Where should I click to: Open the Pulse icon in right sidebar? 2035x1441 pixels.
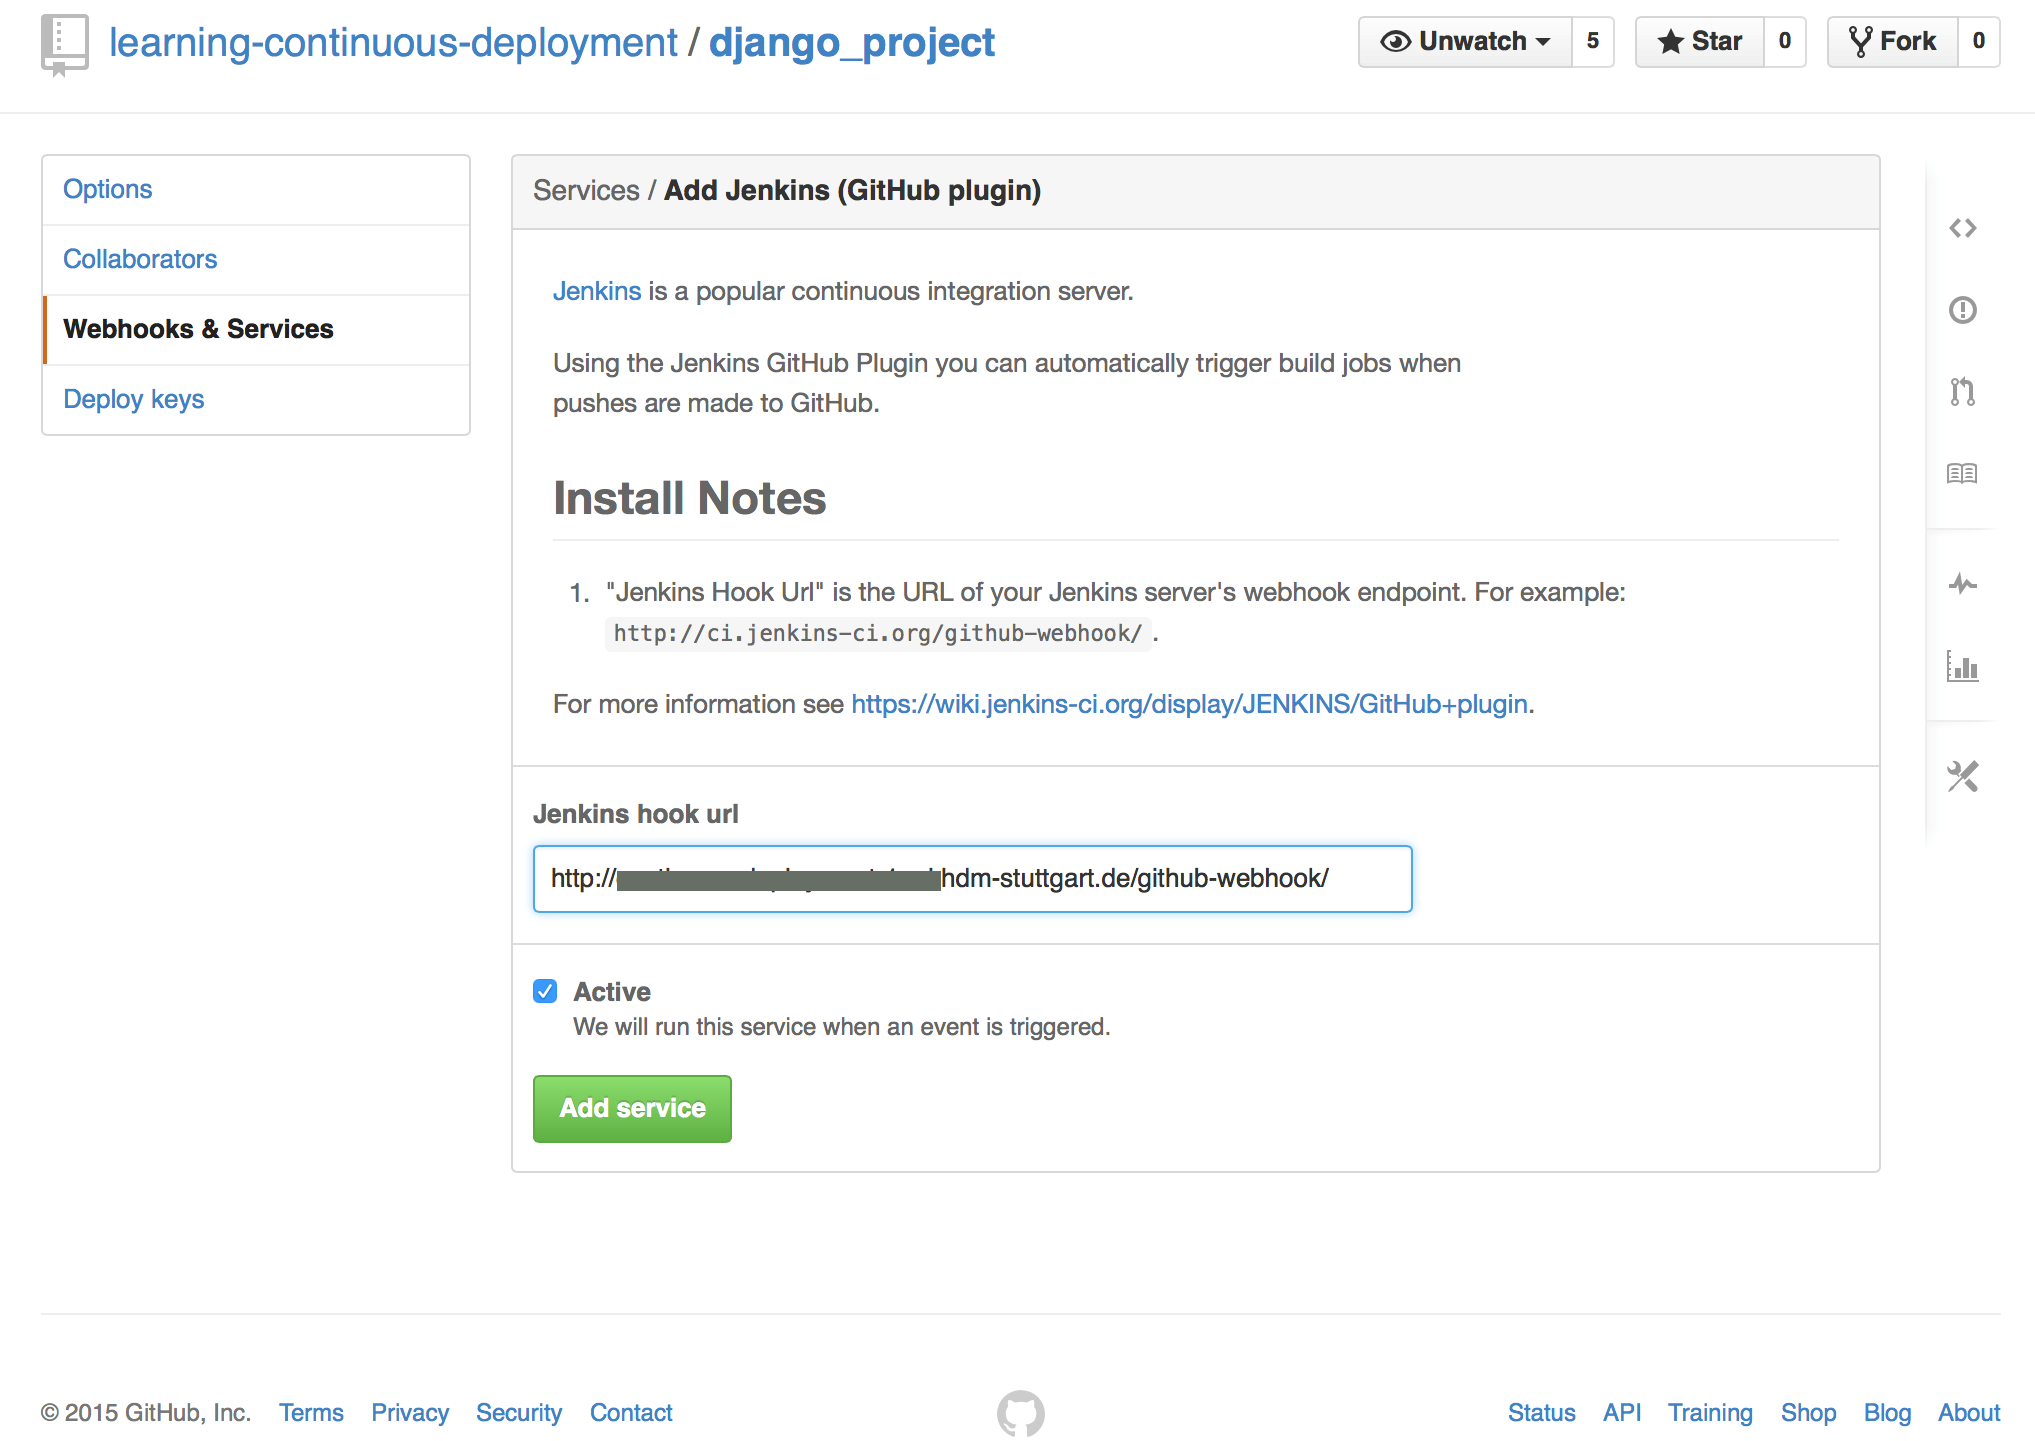pos(1962,583)
